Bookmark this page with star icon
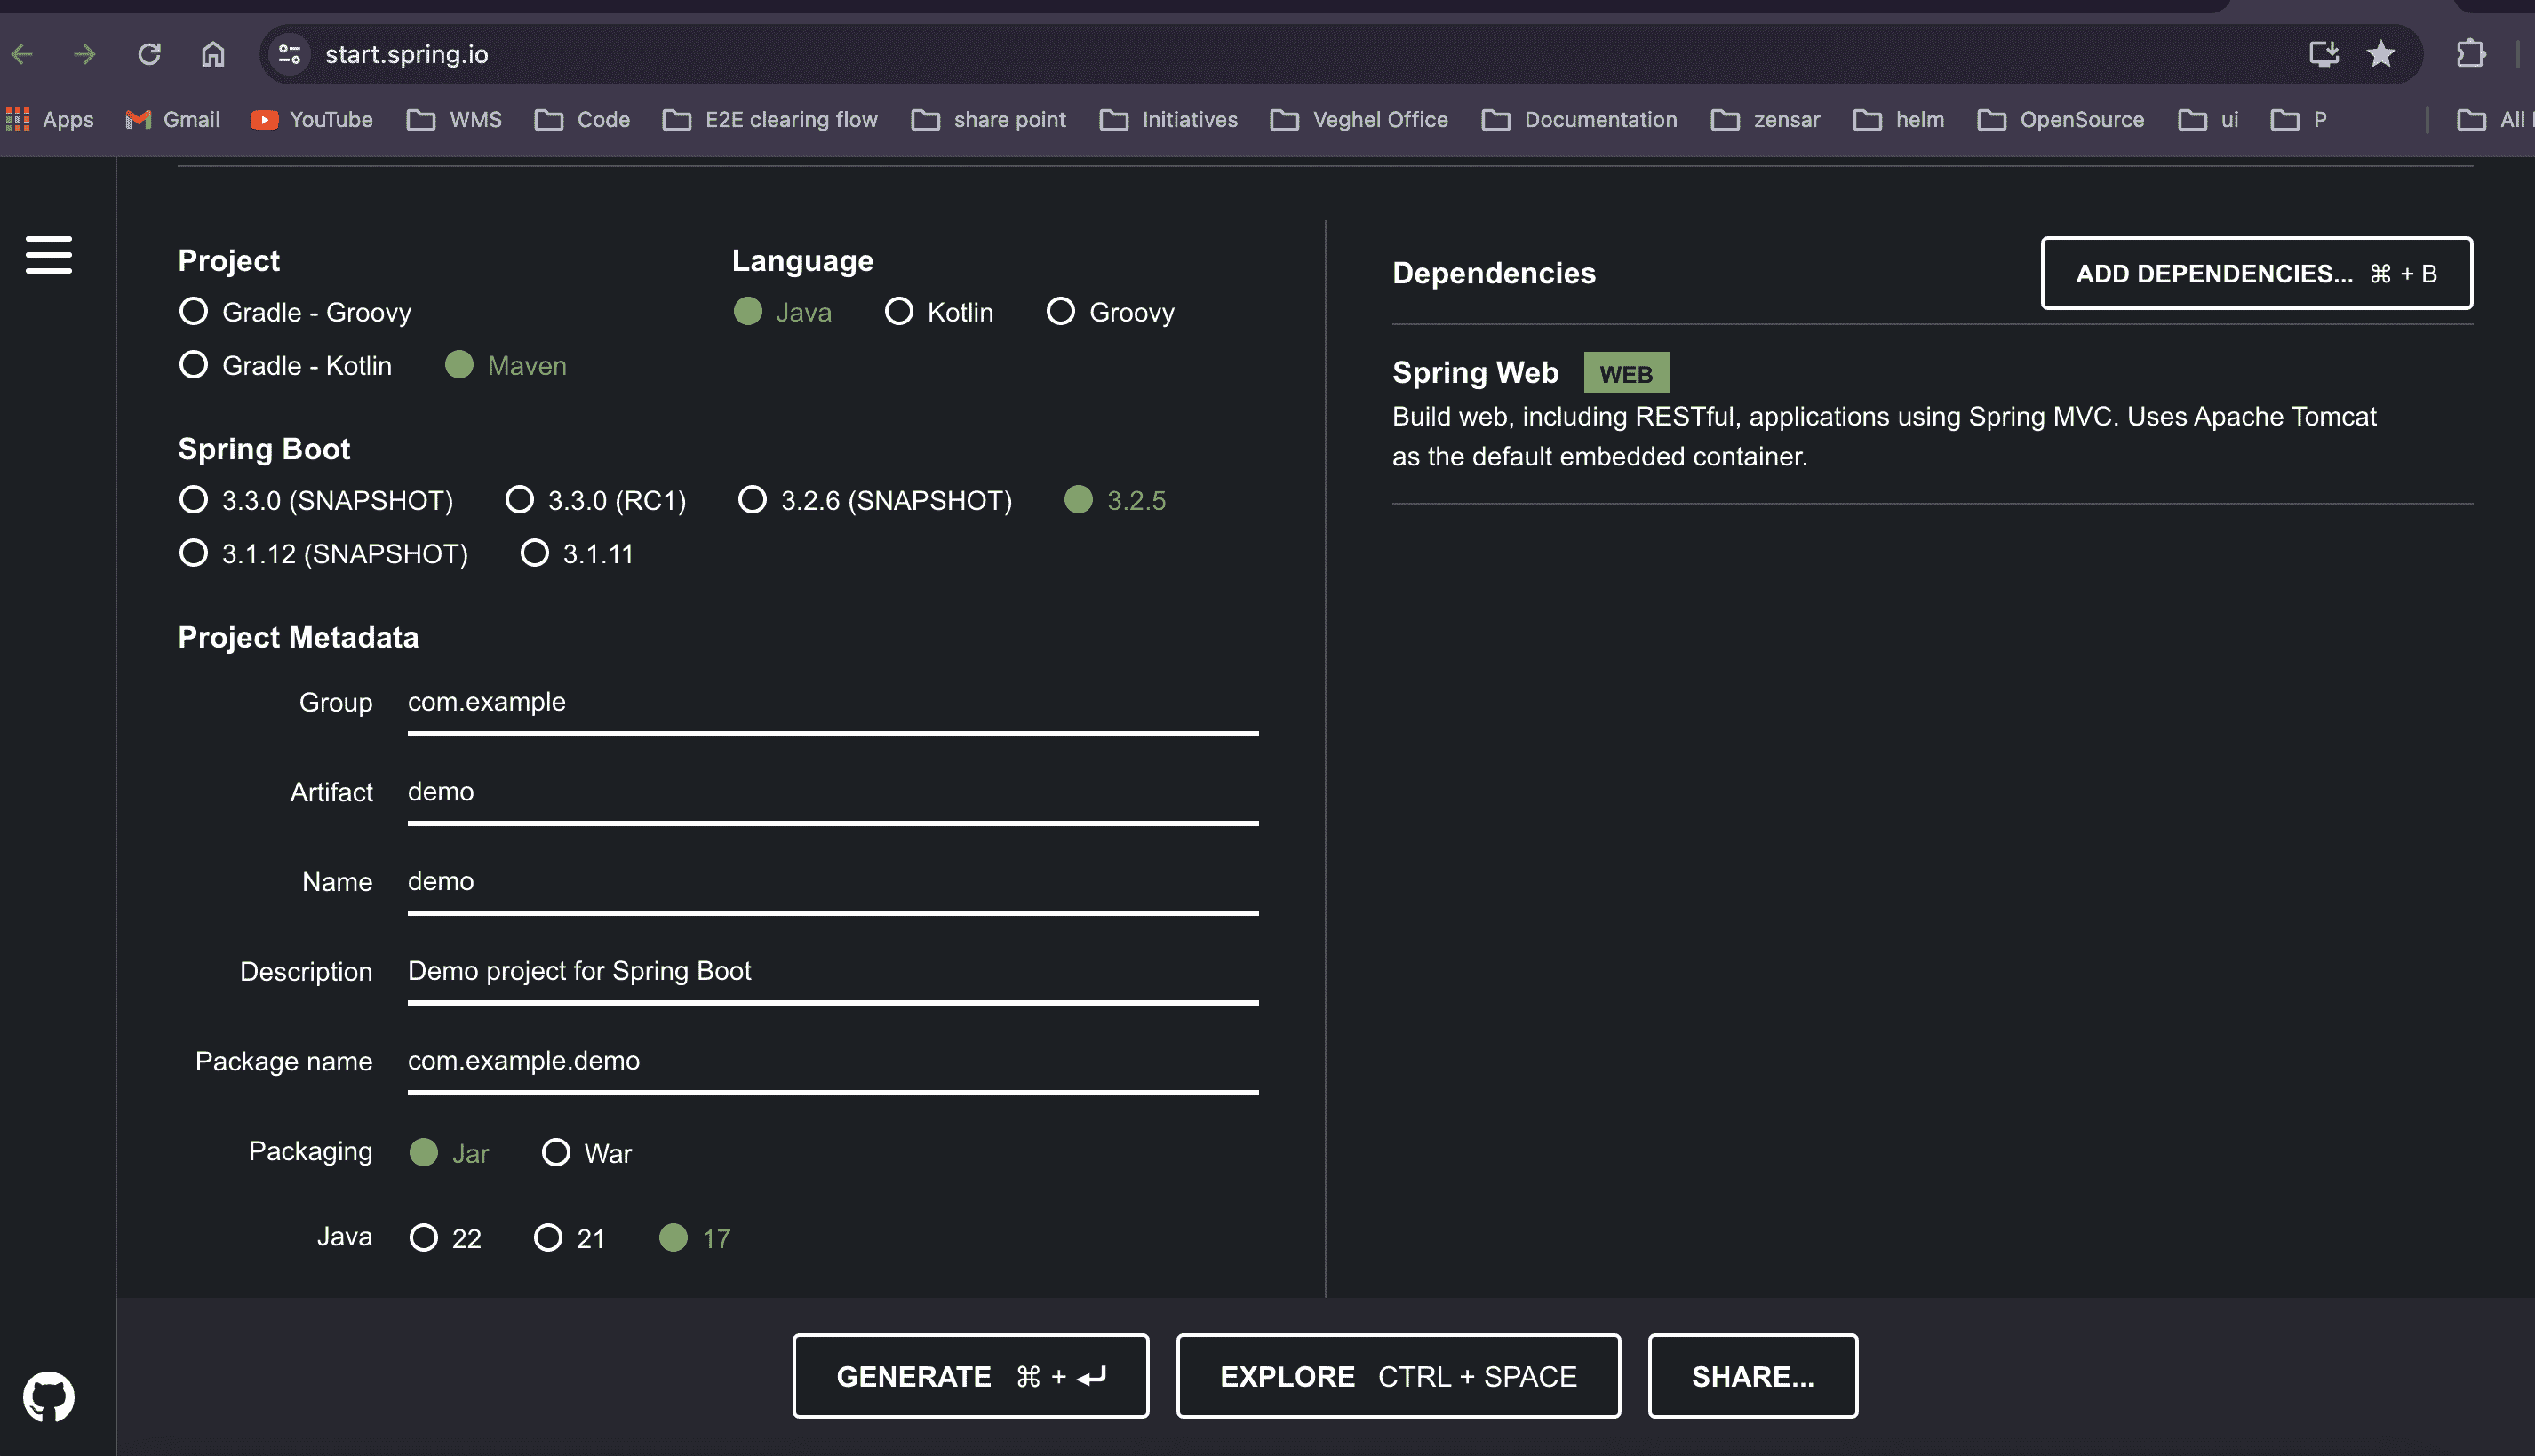The width and height of the screenshot is (2535, 1456). tap(2381, 54)
